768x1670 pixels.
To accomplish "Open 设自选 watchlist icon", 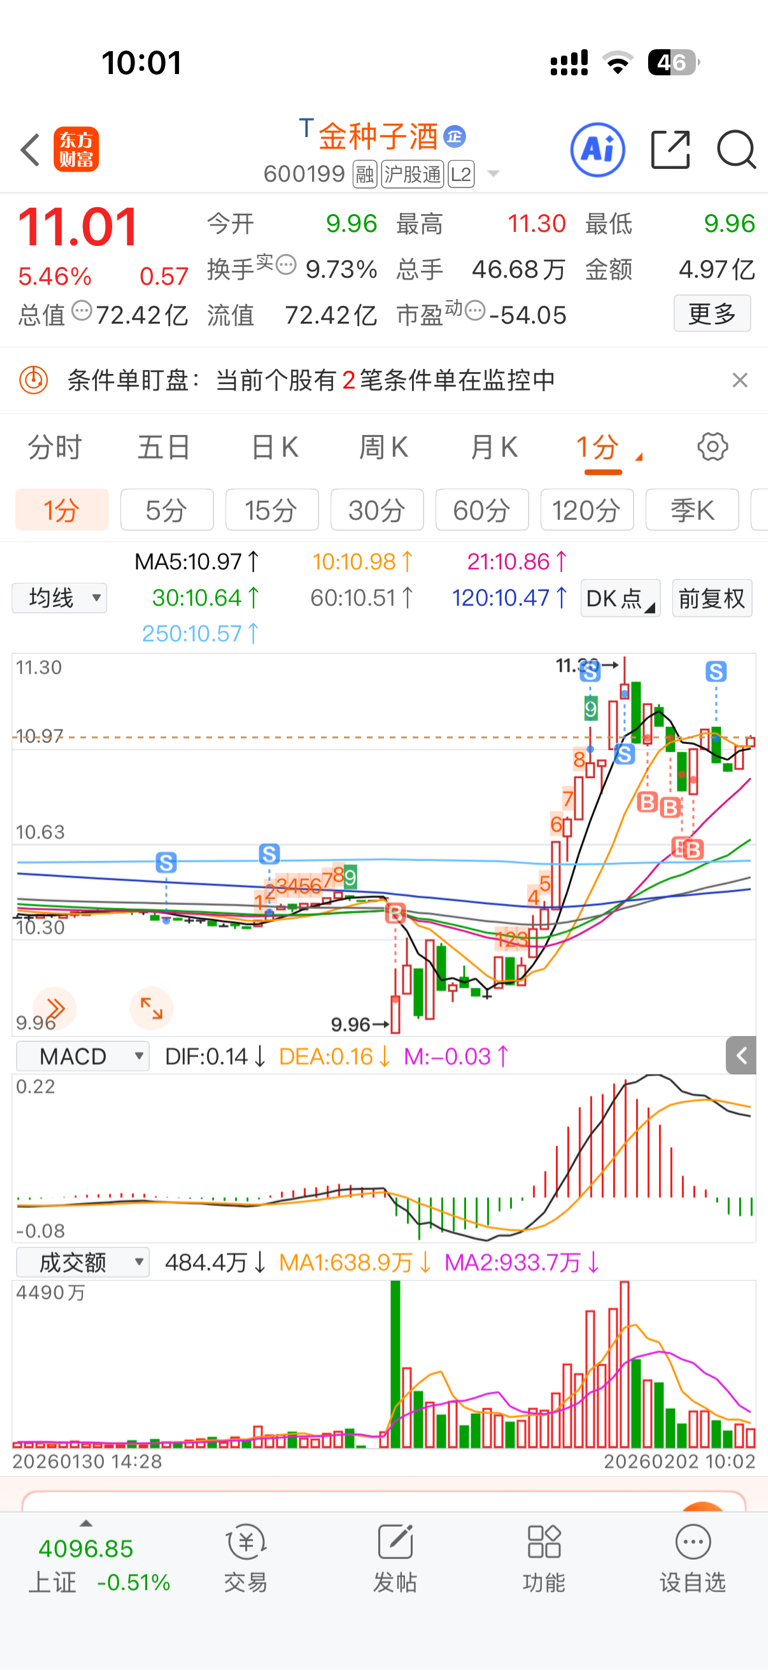I will point(693,1543).
